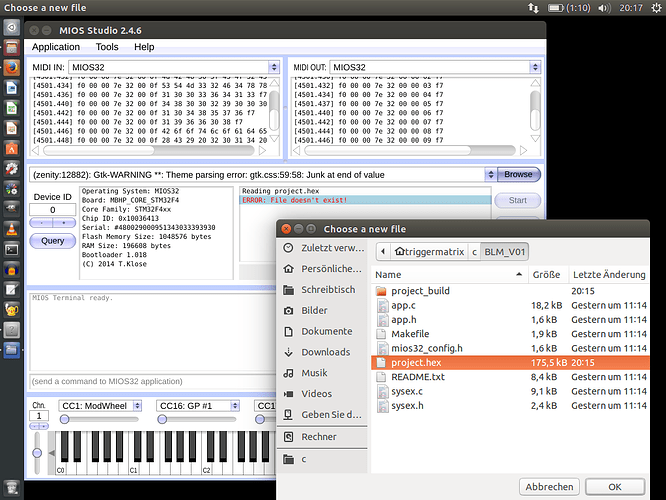This screenshot has height=500, width=666.
Task: Adjust the CC1 ModWheel slider handle
Action: [x=65, y=420]
